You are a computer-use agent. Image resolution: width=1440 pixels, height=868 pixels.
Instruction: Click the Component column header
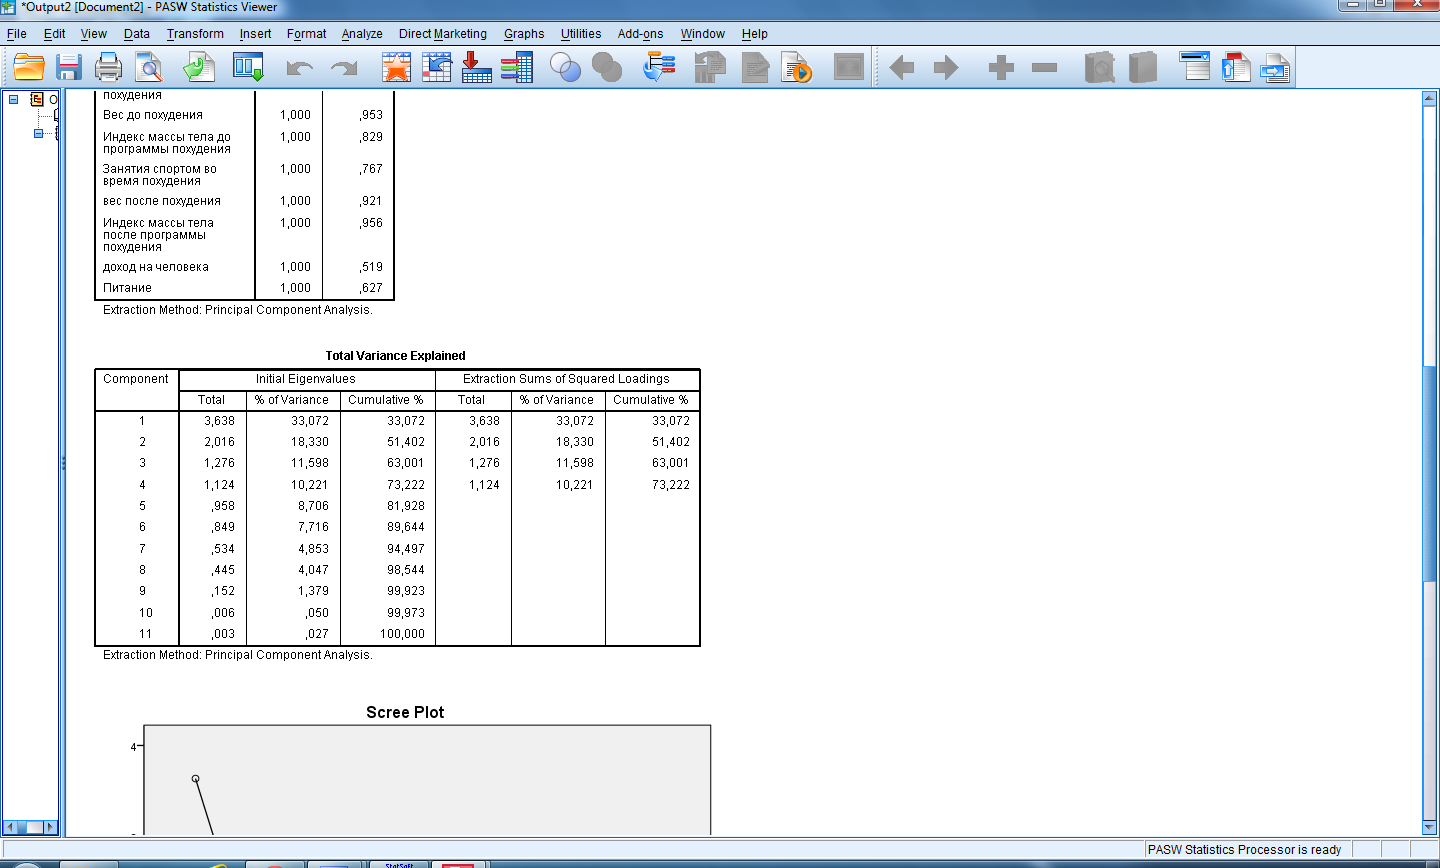[x=136, y=379]
